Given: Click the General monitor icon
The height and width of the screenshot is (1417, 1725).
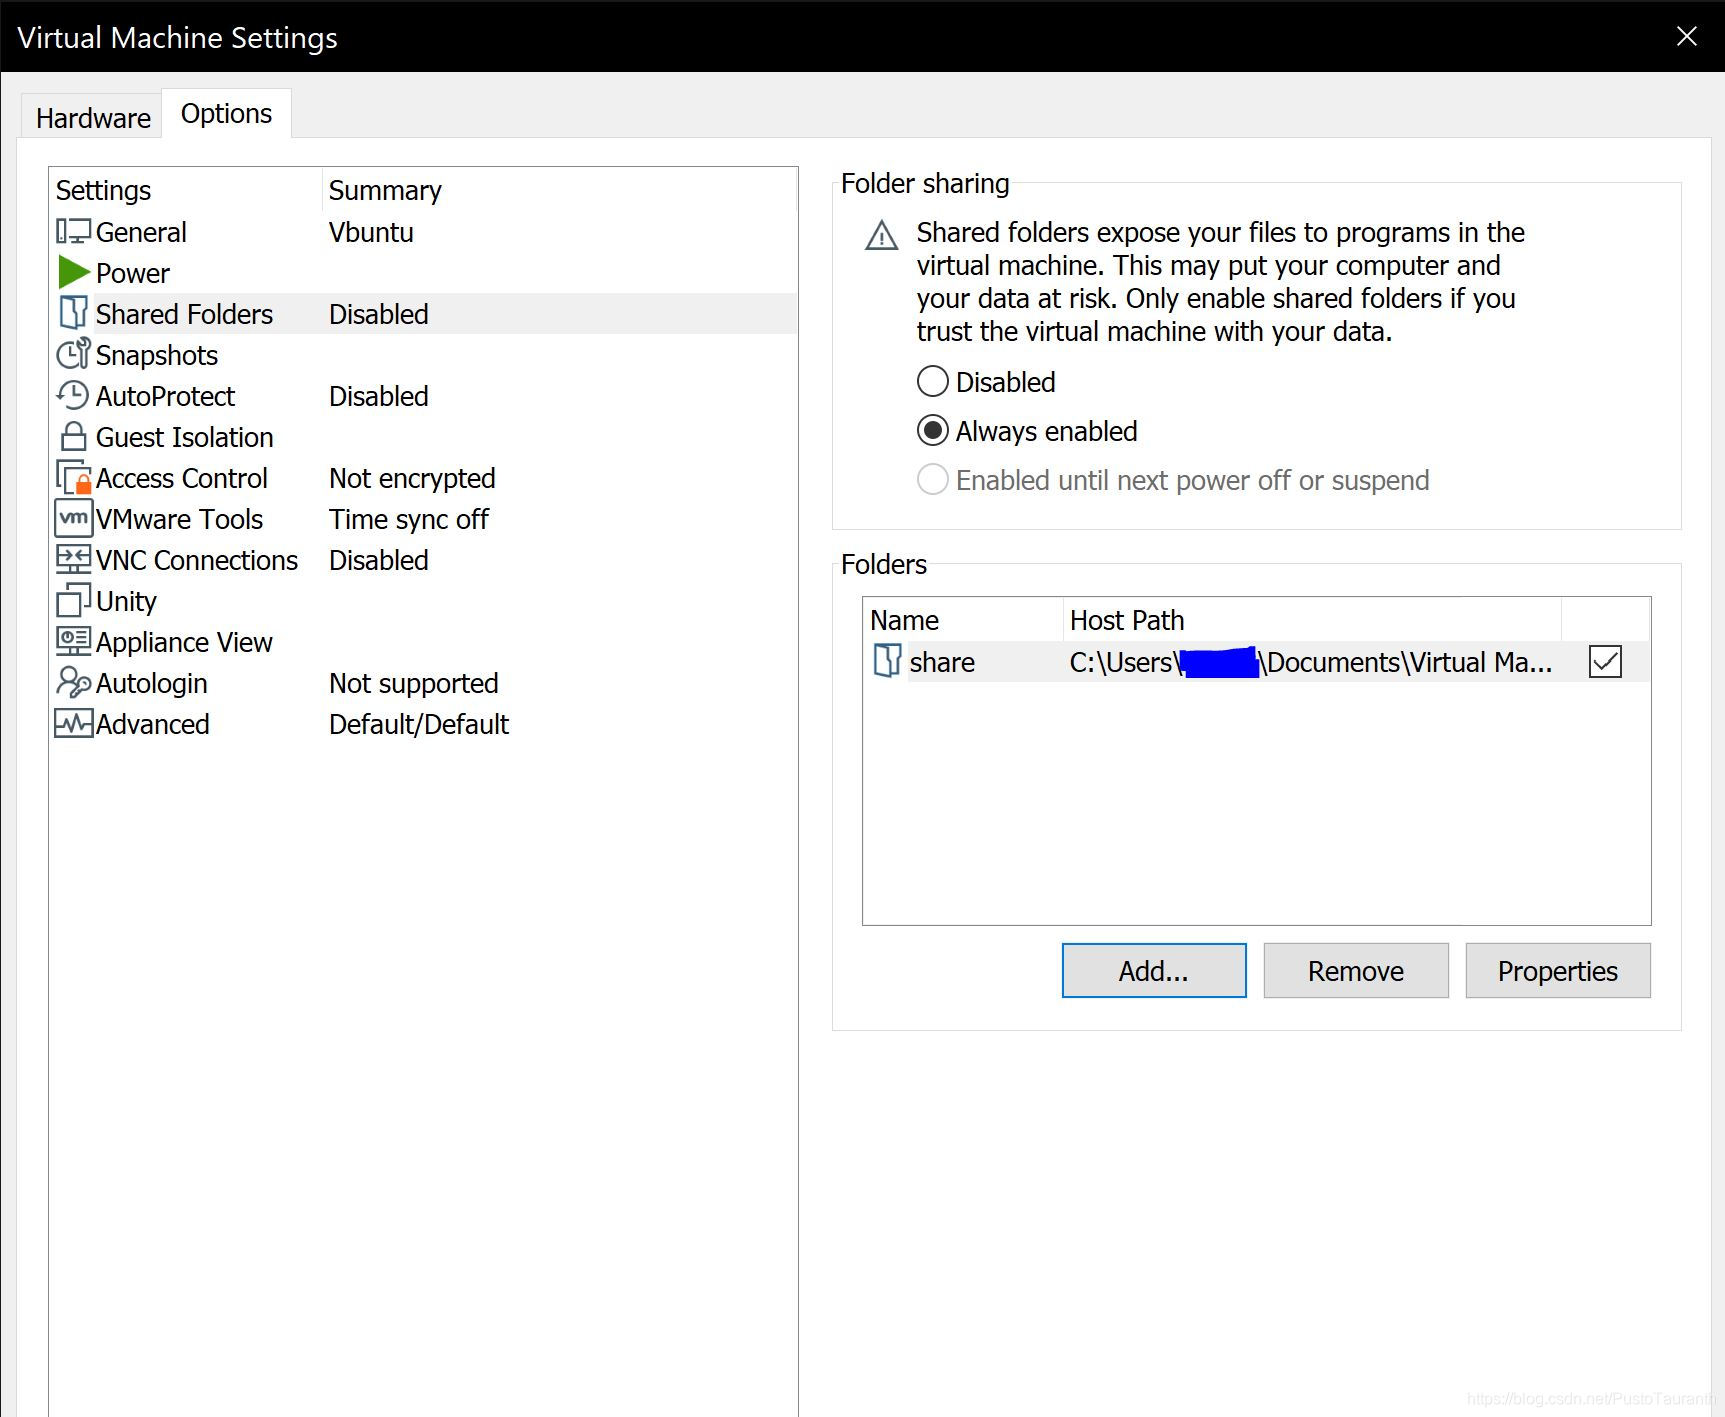Looking at the screenshot, I should (73, 232).
